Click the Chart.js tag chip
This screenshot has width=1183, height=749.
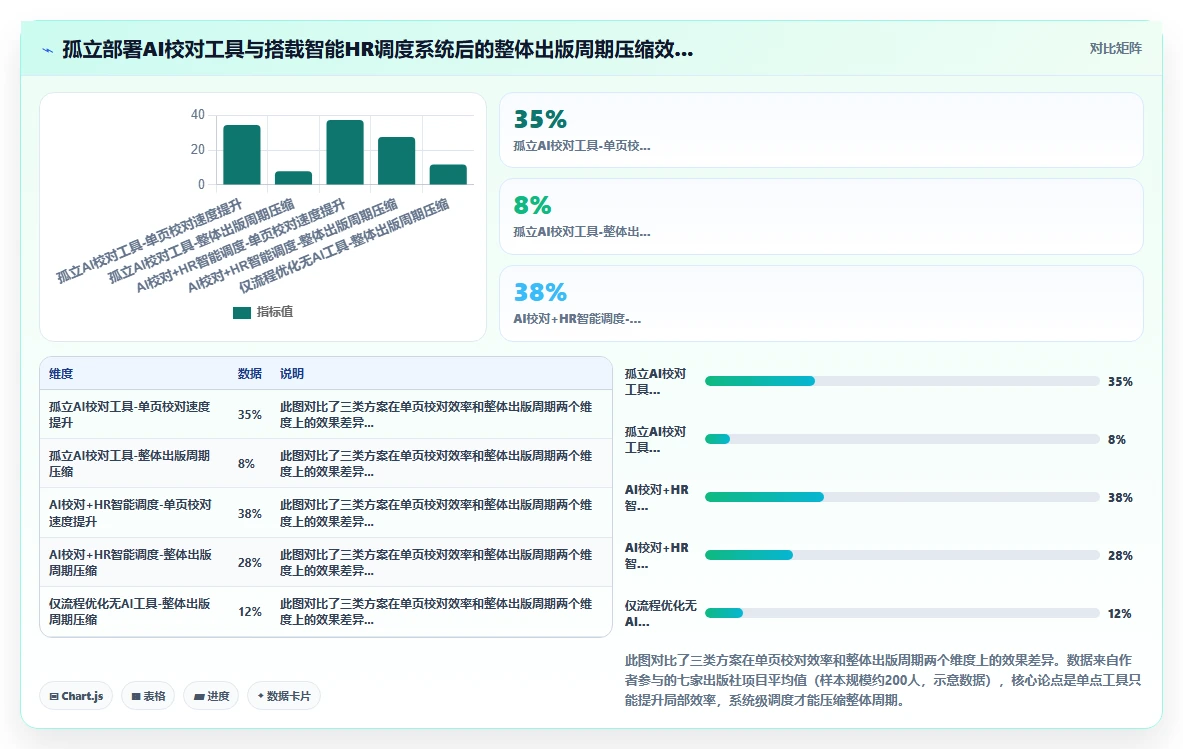[x=76, y=695]
